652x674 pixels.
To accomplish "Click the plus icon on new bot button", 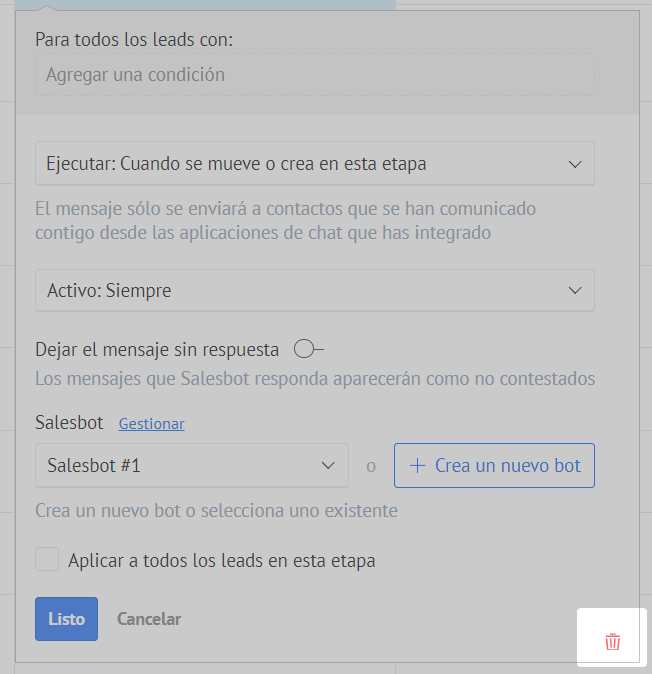I will click(417, 466).
